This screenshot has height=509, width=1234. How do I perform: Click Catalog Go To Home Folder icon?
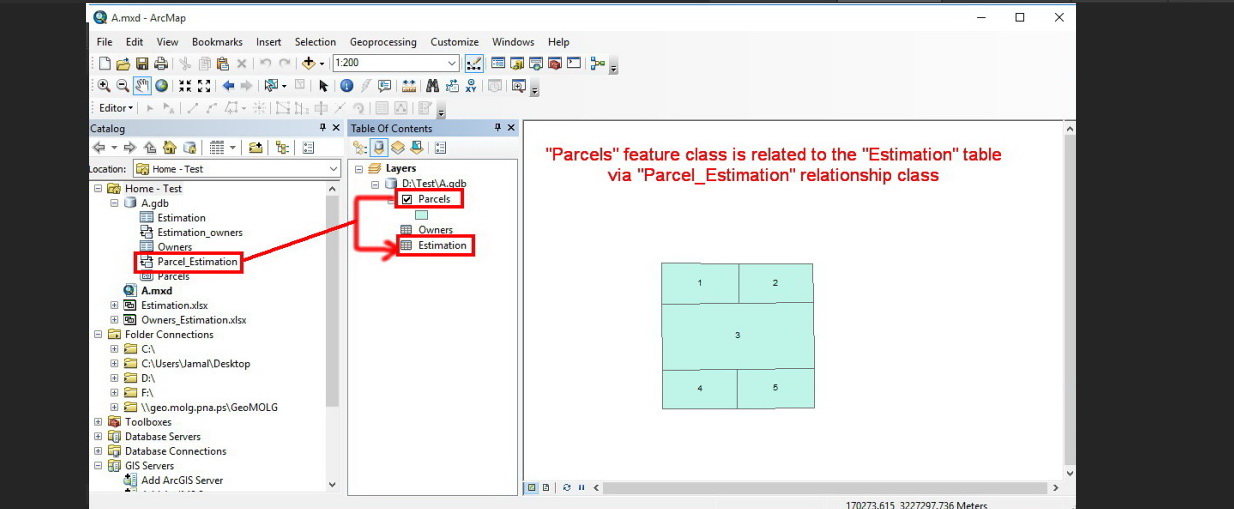click(170, 147)
